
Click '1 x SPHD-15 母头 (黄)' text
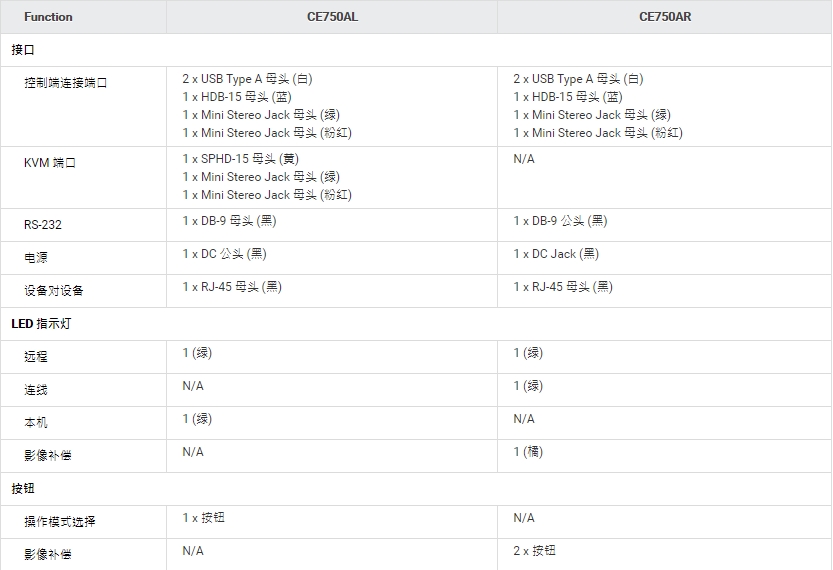click(240, 159)
